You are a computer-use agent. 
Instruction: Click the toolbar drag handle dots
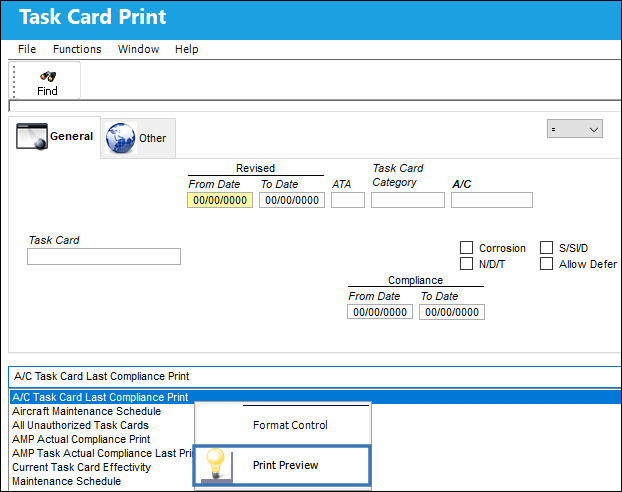pyautogui.click(x=14, y=81)
